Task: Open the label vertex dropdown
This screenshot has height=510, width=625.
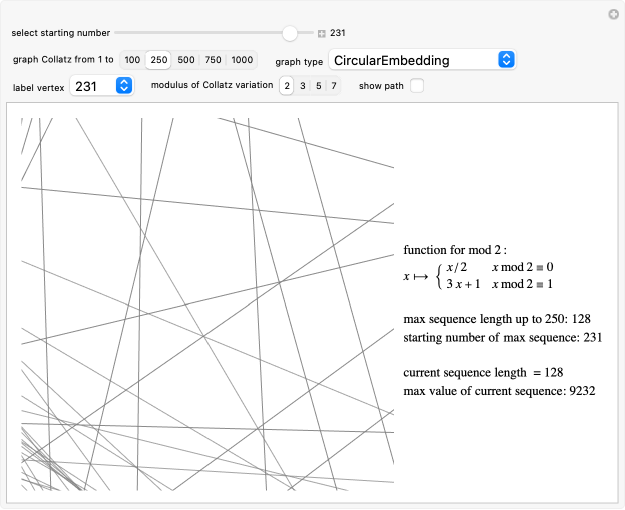Action: (101, 86)
